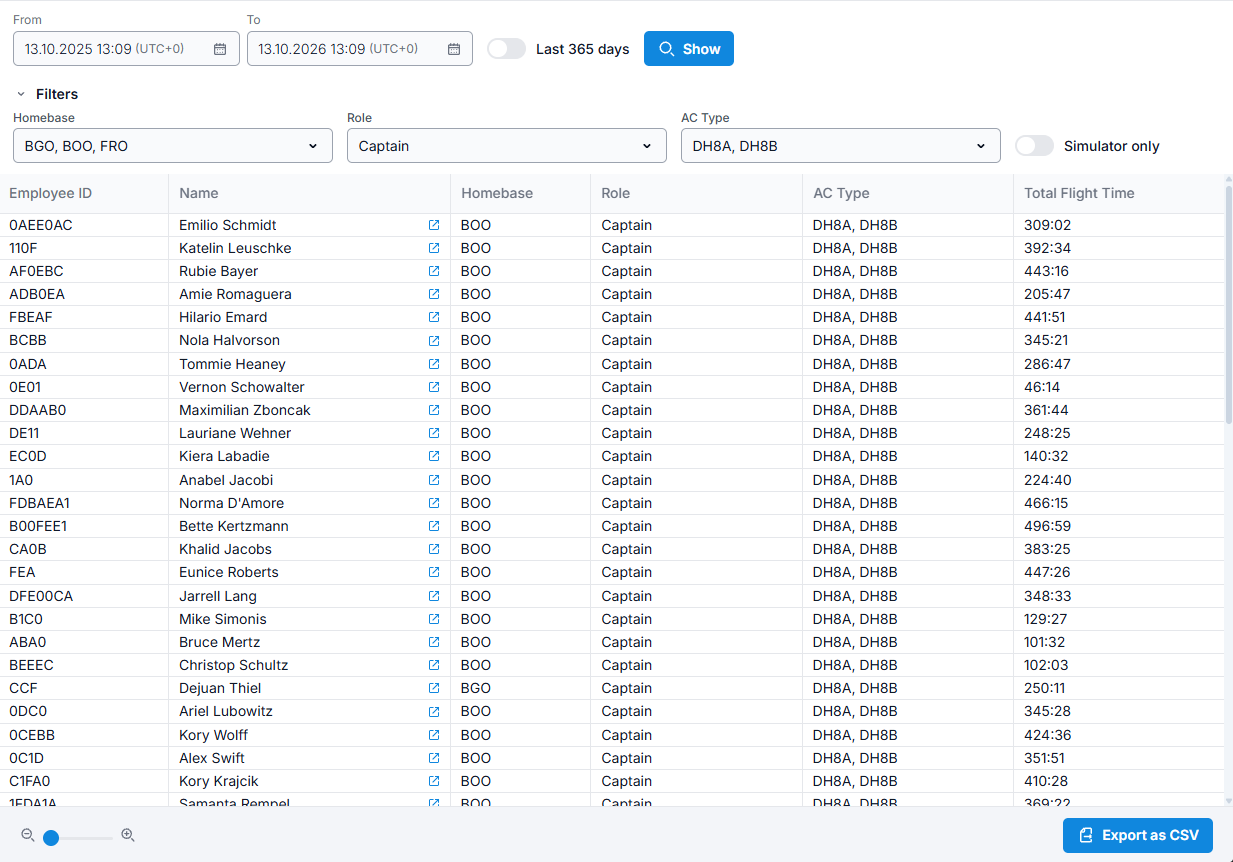
Task: Open Anabel Jacobi's external link icon
Action: point(434,480)
